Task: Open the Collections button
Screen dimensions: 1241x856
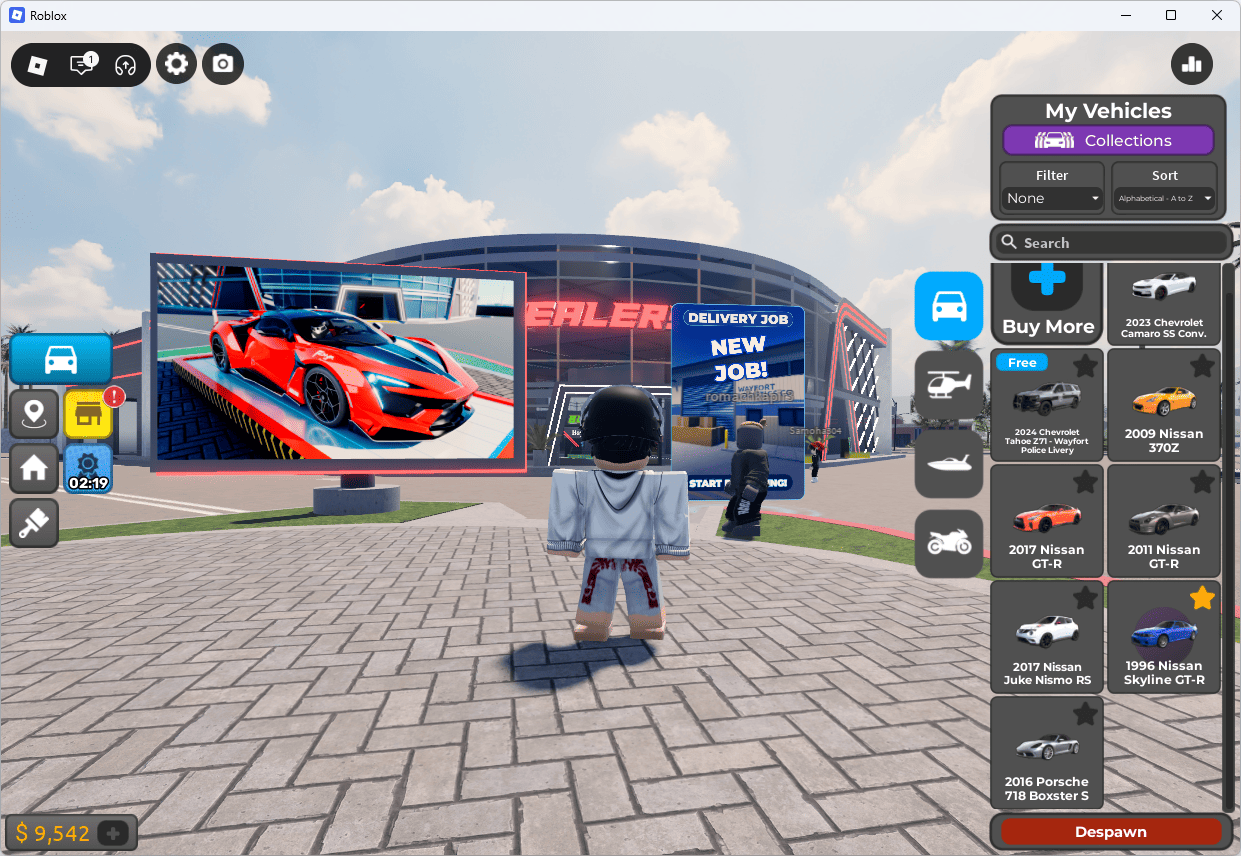Action: pos(1108,140)
